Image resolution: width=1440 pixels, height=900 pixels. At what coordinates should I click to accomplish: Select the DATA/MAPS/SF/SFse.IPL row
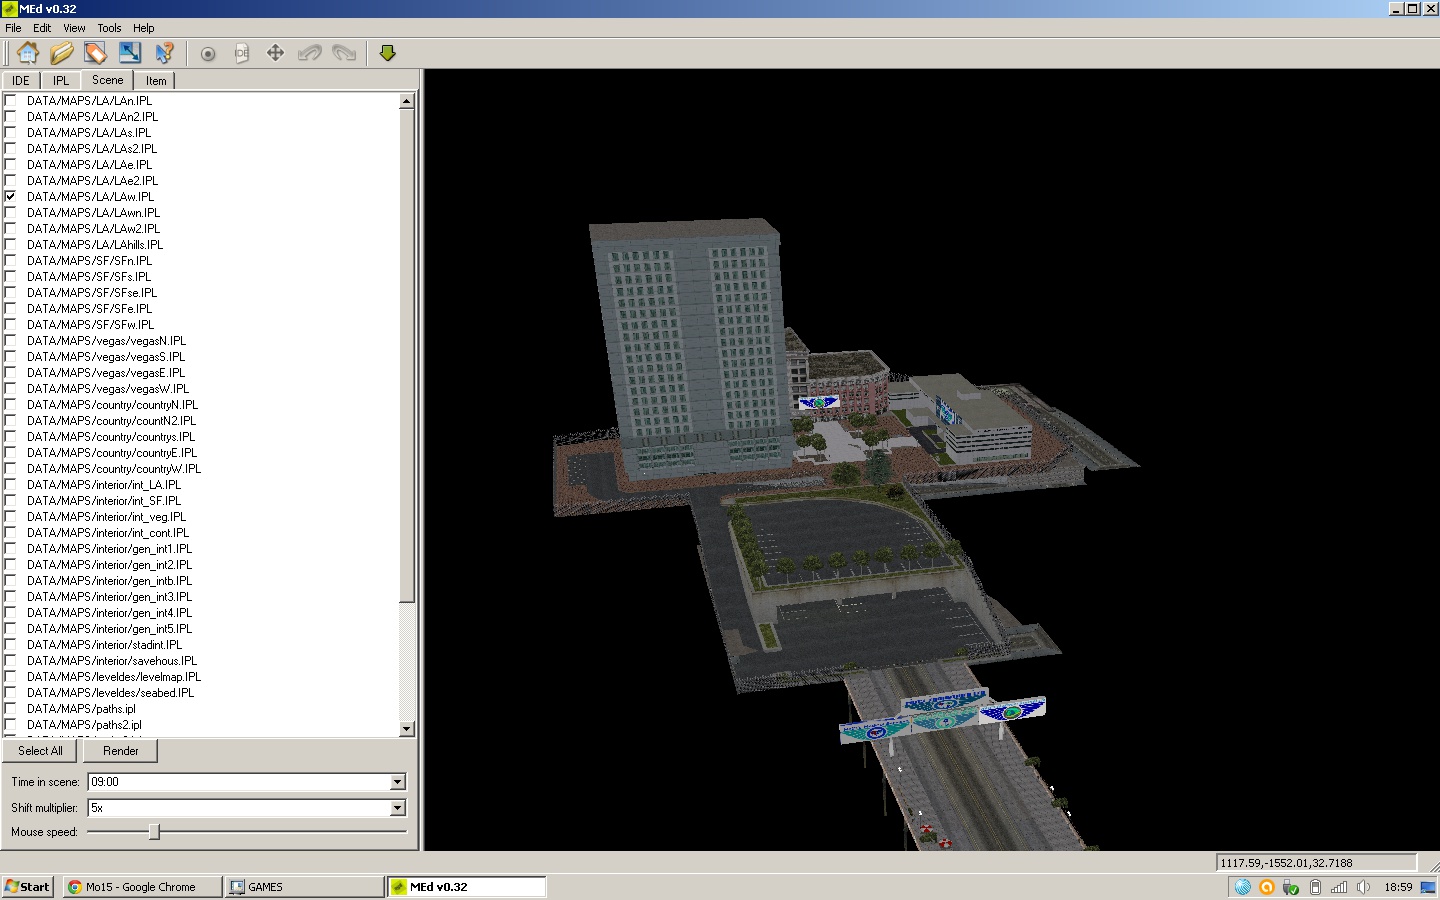pyautogui.click(x=92, y=293)
